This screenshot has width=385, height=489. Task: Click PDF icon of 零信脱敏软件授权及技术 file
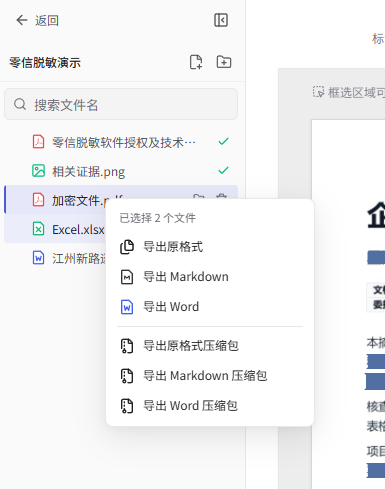click(x=38, y=142)
